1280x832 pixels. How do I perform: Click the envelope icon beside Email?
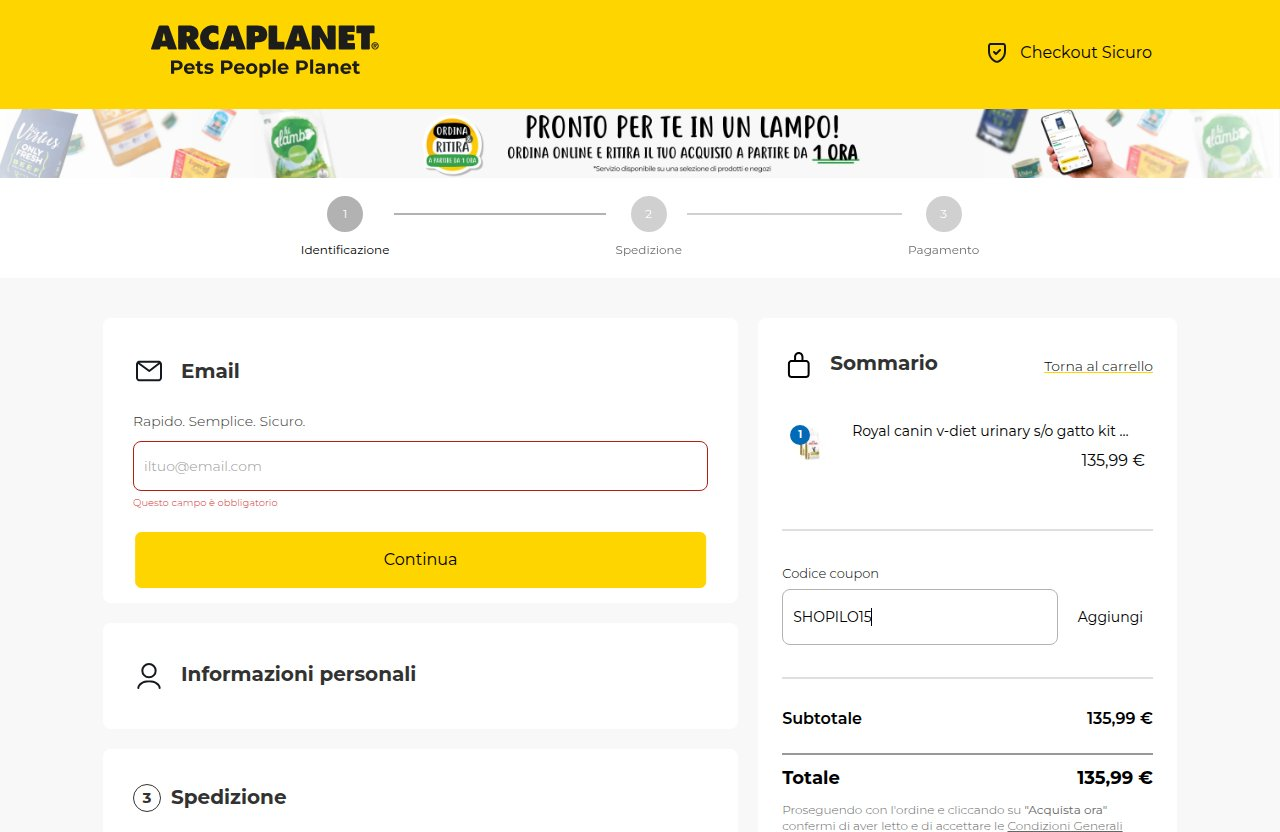pyautogui.click(x=149, y=371)
